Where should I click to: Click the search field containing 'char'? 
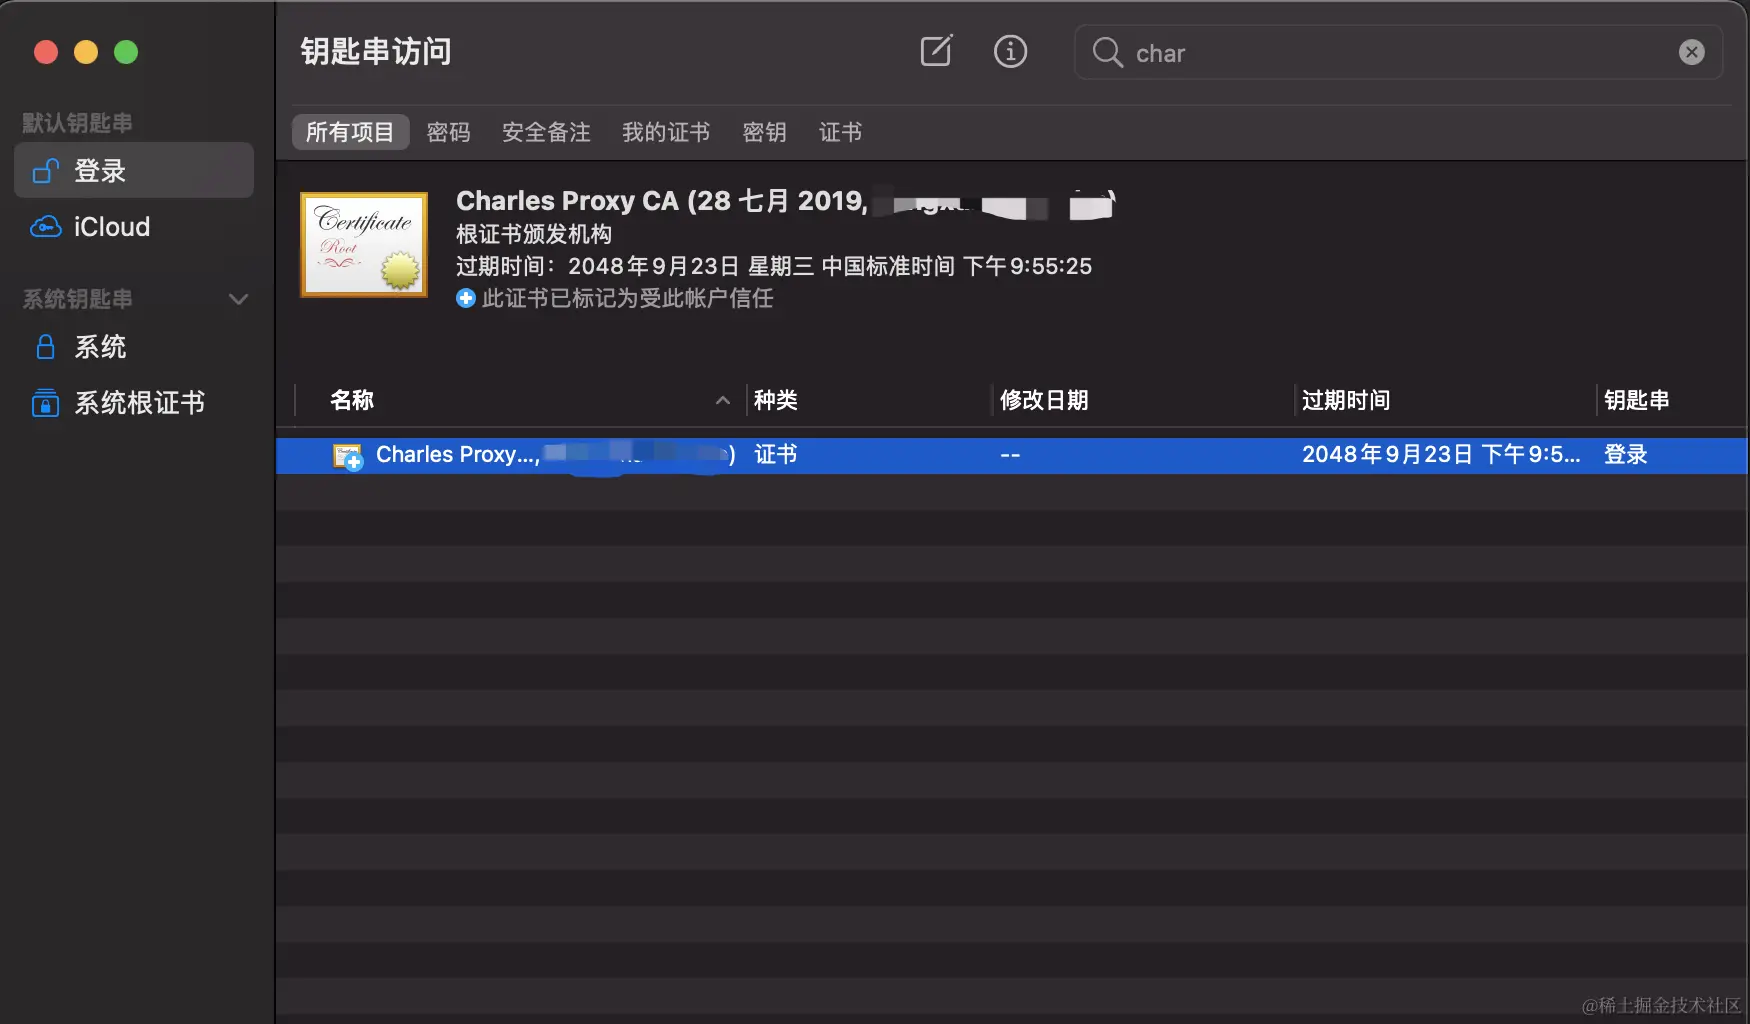pyautogui.click(x=1398, y=52)
